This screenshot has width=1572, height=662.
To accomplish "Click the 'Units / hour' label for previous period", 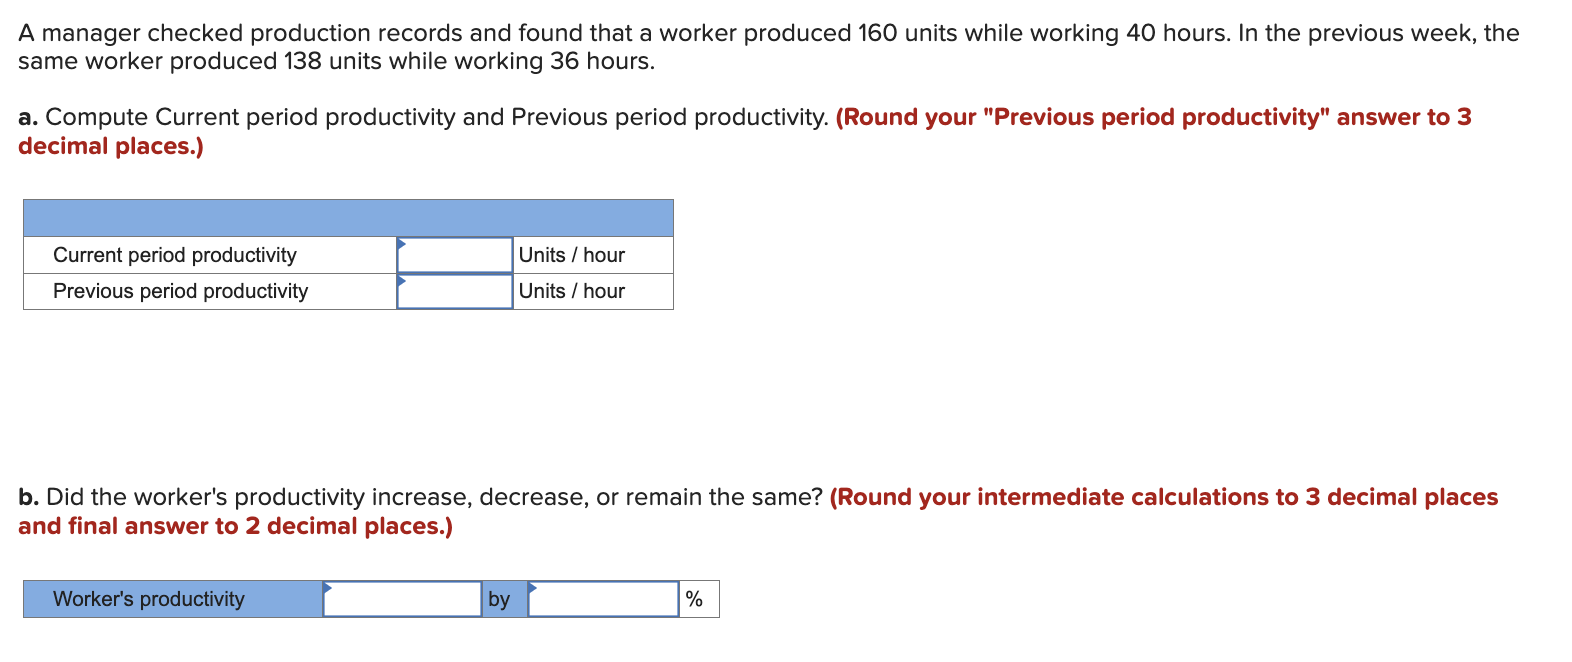I will click(570, 291).
